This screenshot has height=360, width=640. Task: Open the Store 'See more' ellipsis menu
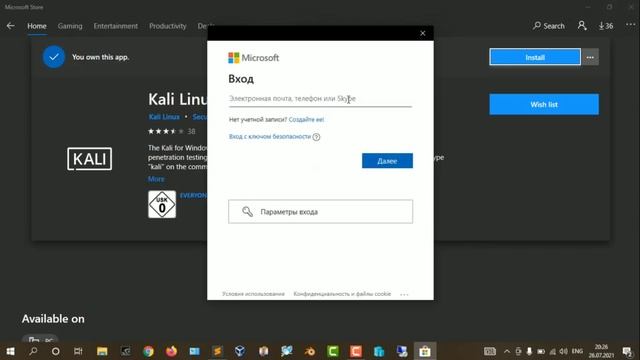[x=631, y=25]
